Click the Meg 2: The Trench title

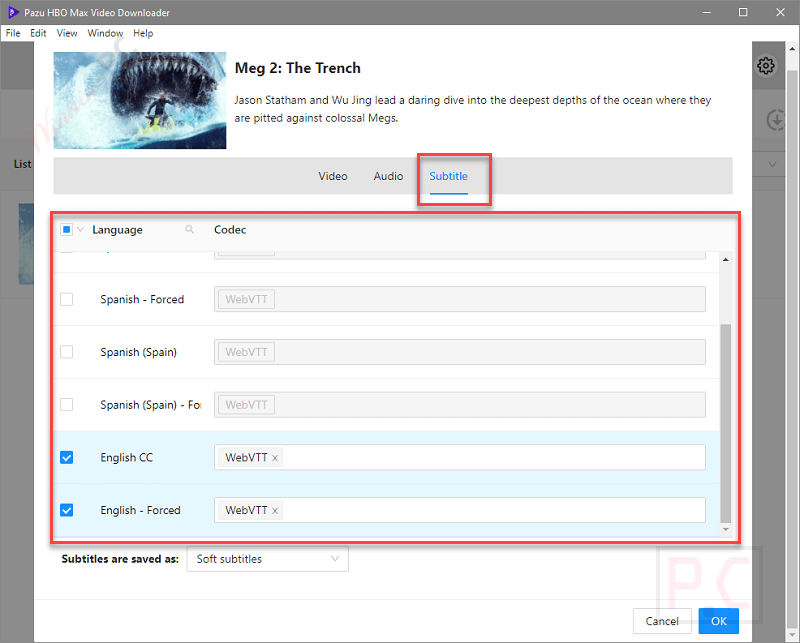[x=297, y=68]
